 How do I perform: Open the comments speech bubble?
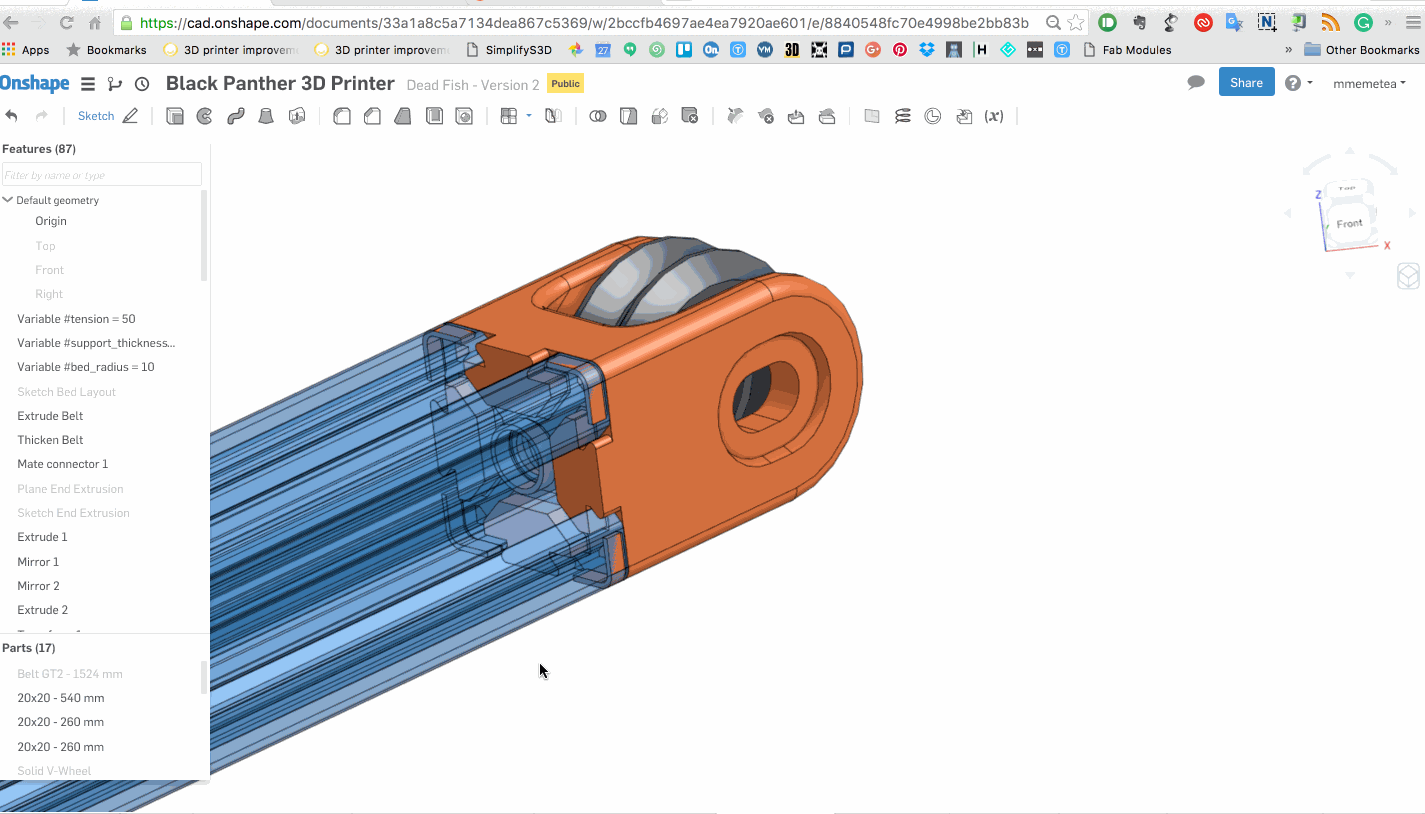point(1196,83)
